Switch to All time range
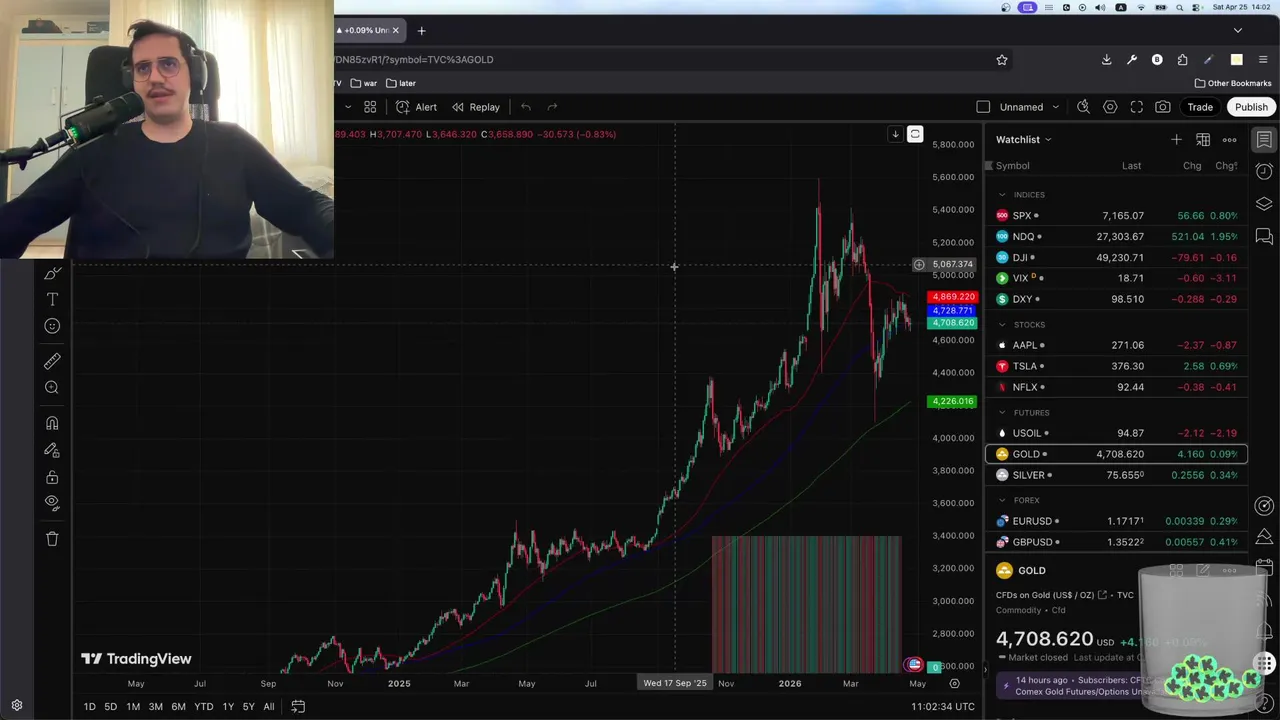The height and width of the screenshot is (720, 1280). pos(268,707)
